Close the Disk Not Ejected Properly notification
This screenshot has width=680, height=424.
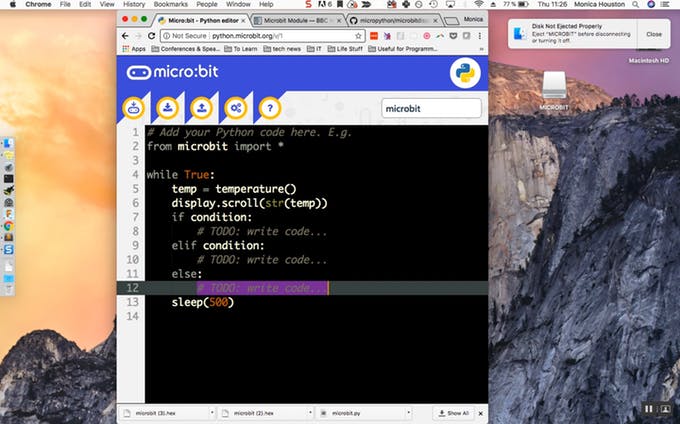654,34
